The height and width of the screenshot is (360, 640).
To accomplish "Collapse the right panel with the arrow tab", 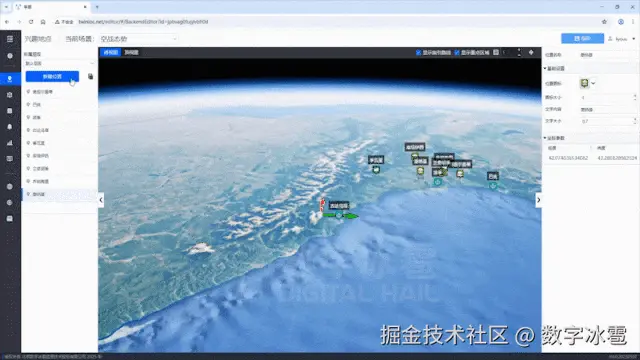I will (x=538, y=200).
